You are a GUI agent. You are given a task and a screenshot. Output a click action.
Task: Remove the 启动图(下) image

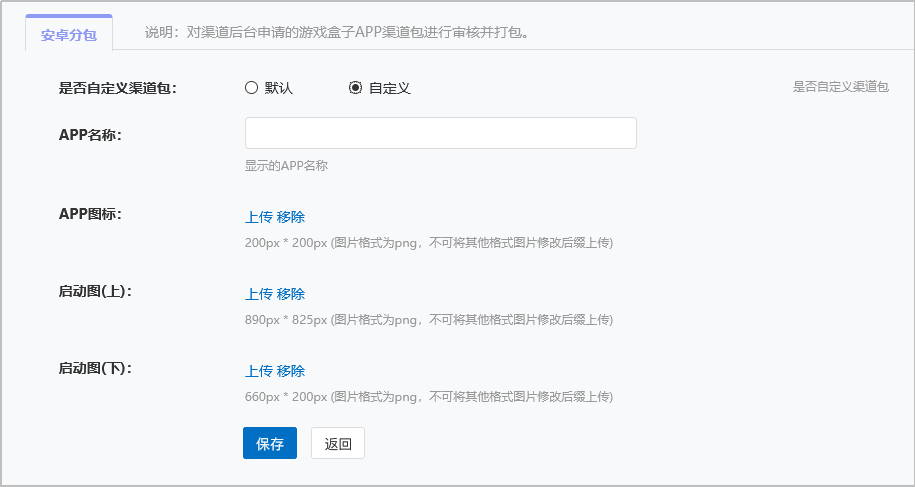[291, 371]
